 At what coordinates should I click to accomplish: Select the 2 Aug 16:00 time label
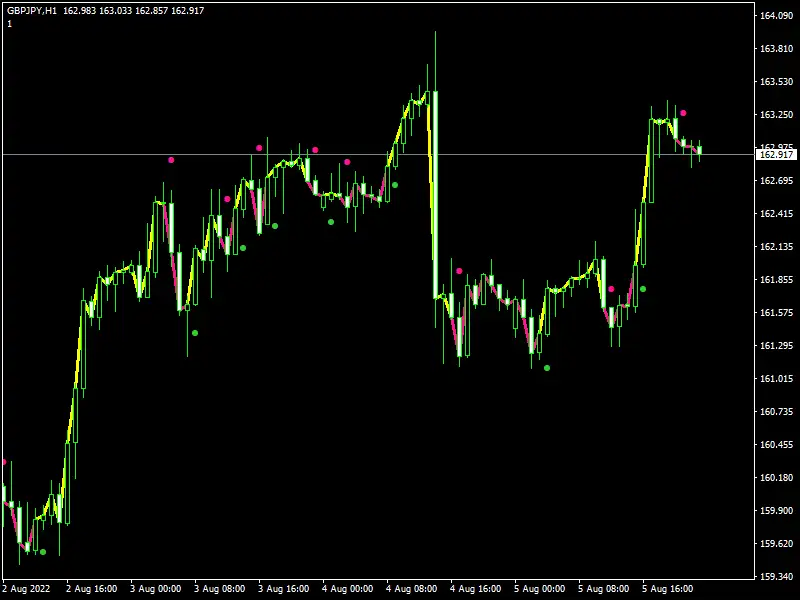[92, 589]
